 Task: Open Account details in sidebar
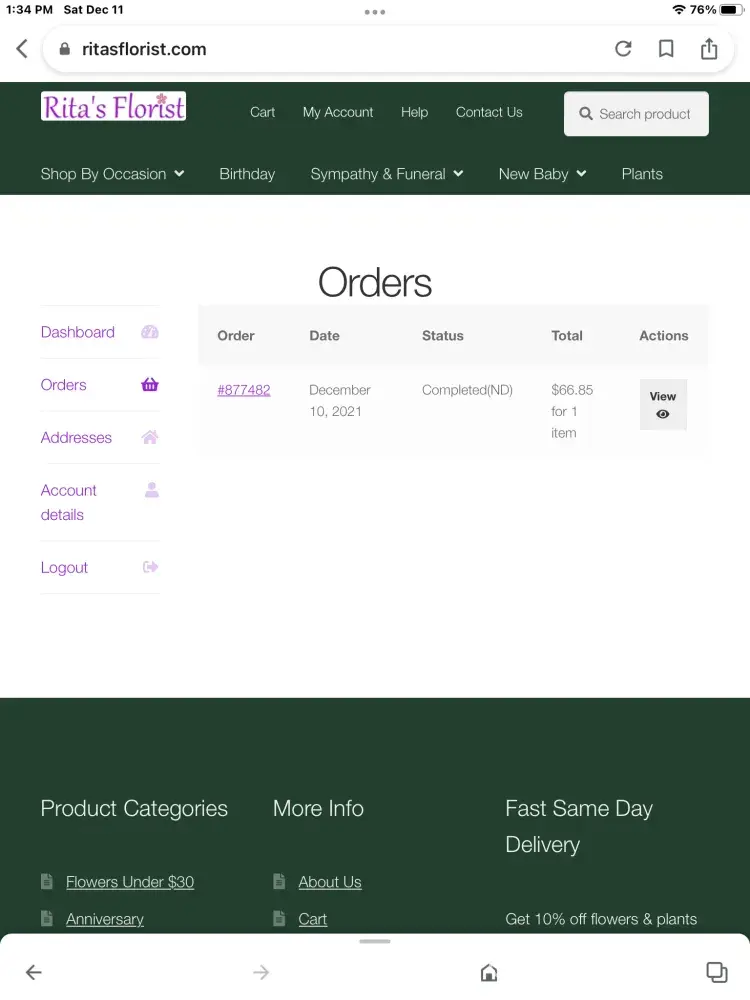(68, 503)
